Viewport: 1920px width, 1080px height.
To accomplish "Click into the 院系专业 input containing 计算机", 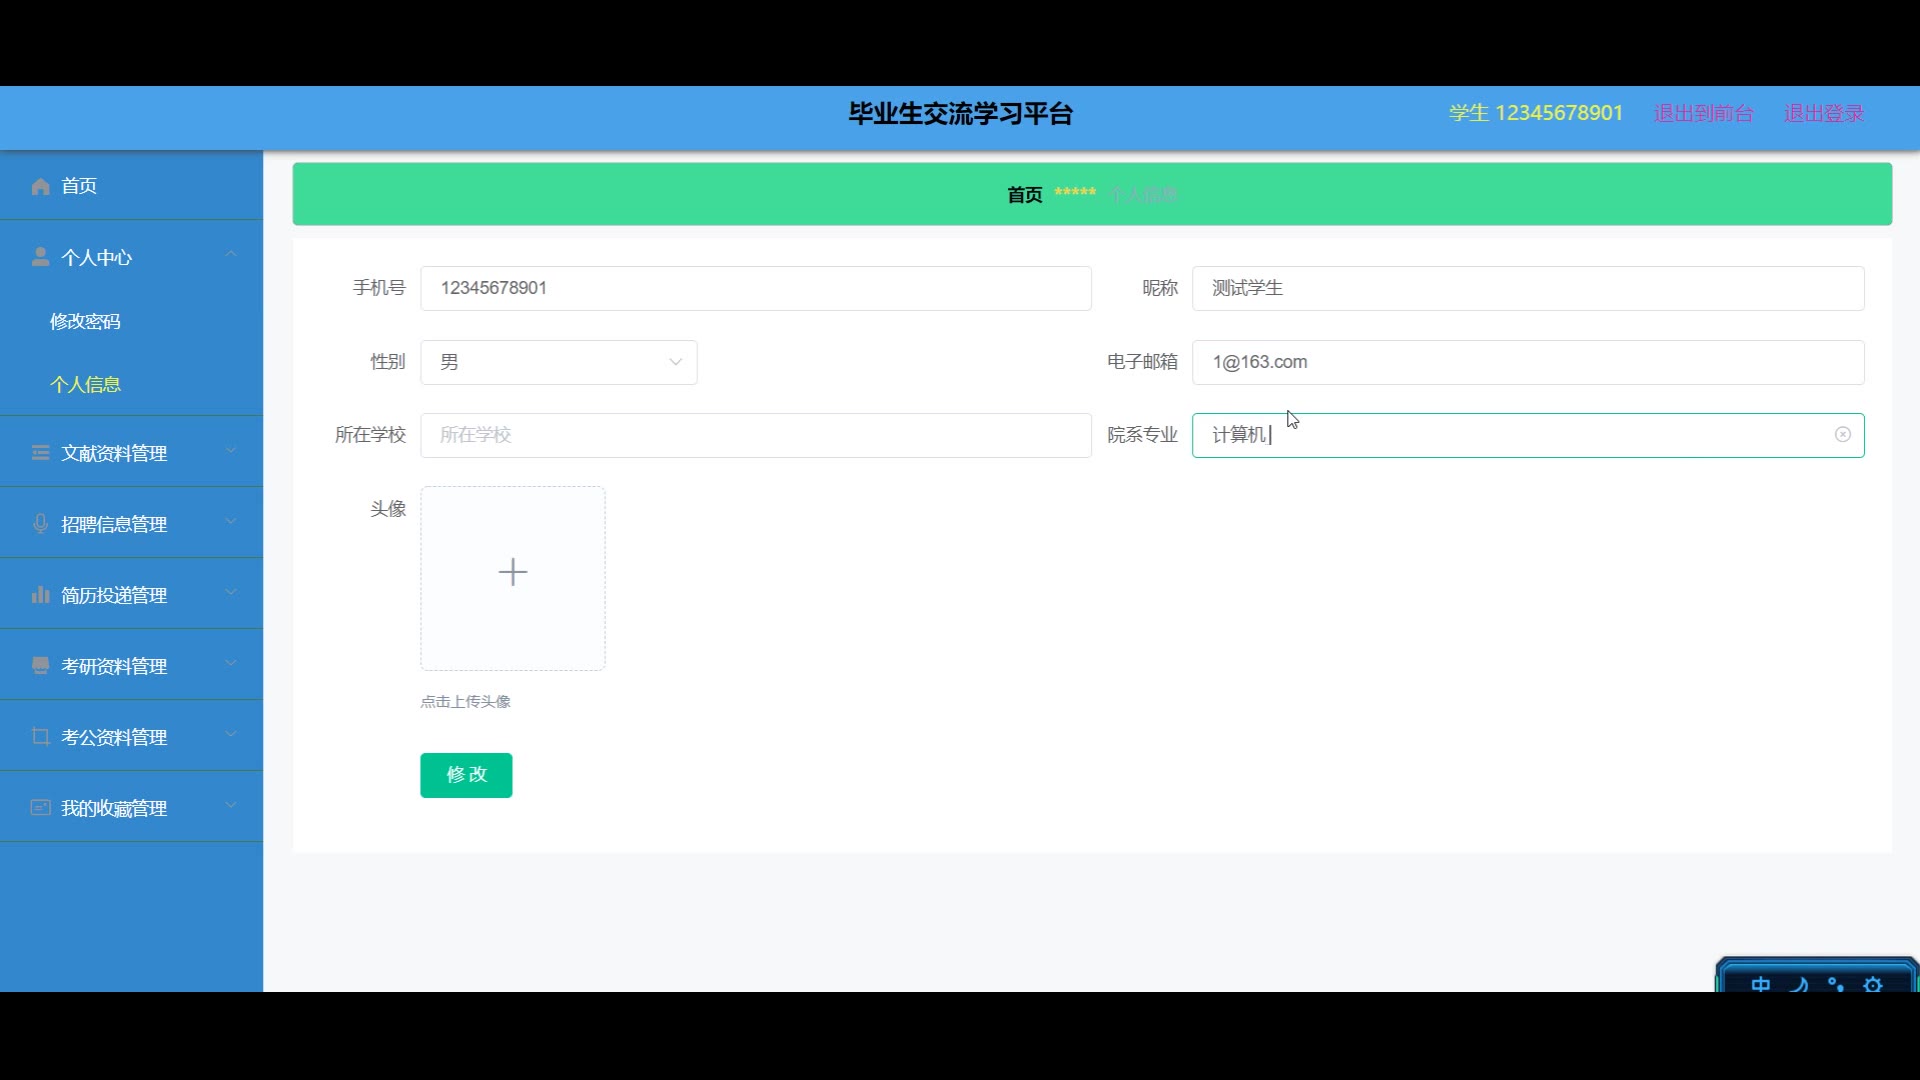I will coord(1528,435).
